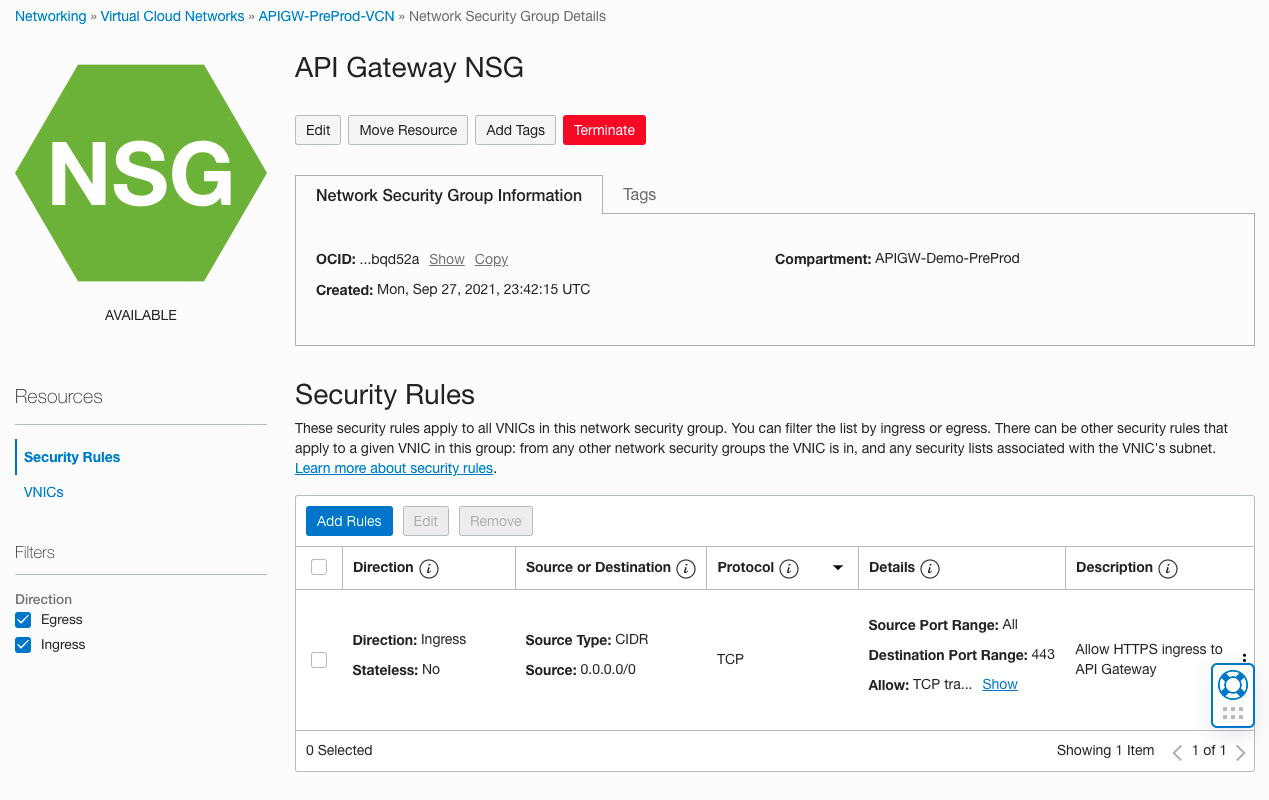The height and width of the screenshot is (800, 1269).
Task: Disable the Egress direction filter
Action: click(22, 619)
